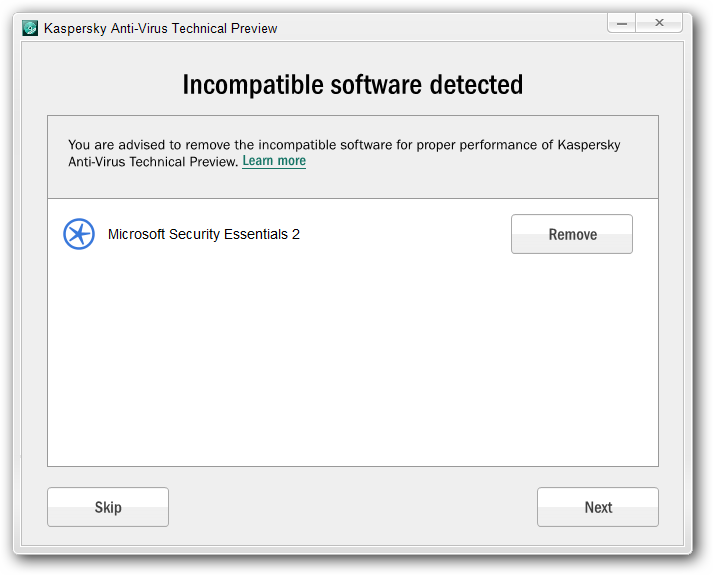Click Anti-Virus Technical Preview text before Learn more
The height and width of the screenshot is (575, 713).
coord(153,161)
